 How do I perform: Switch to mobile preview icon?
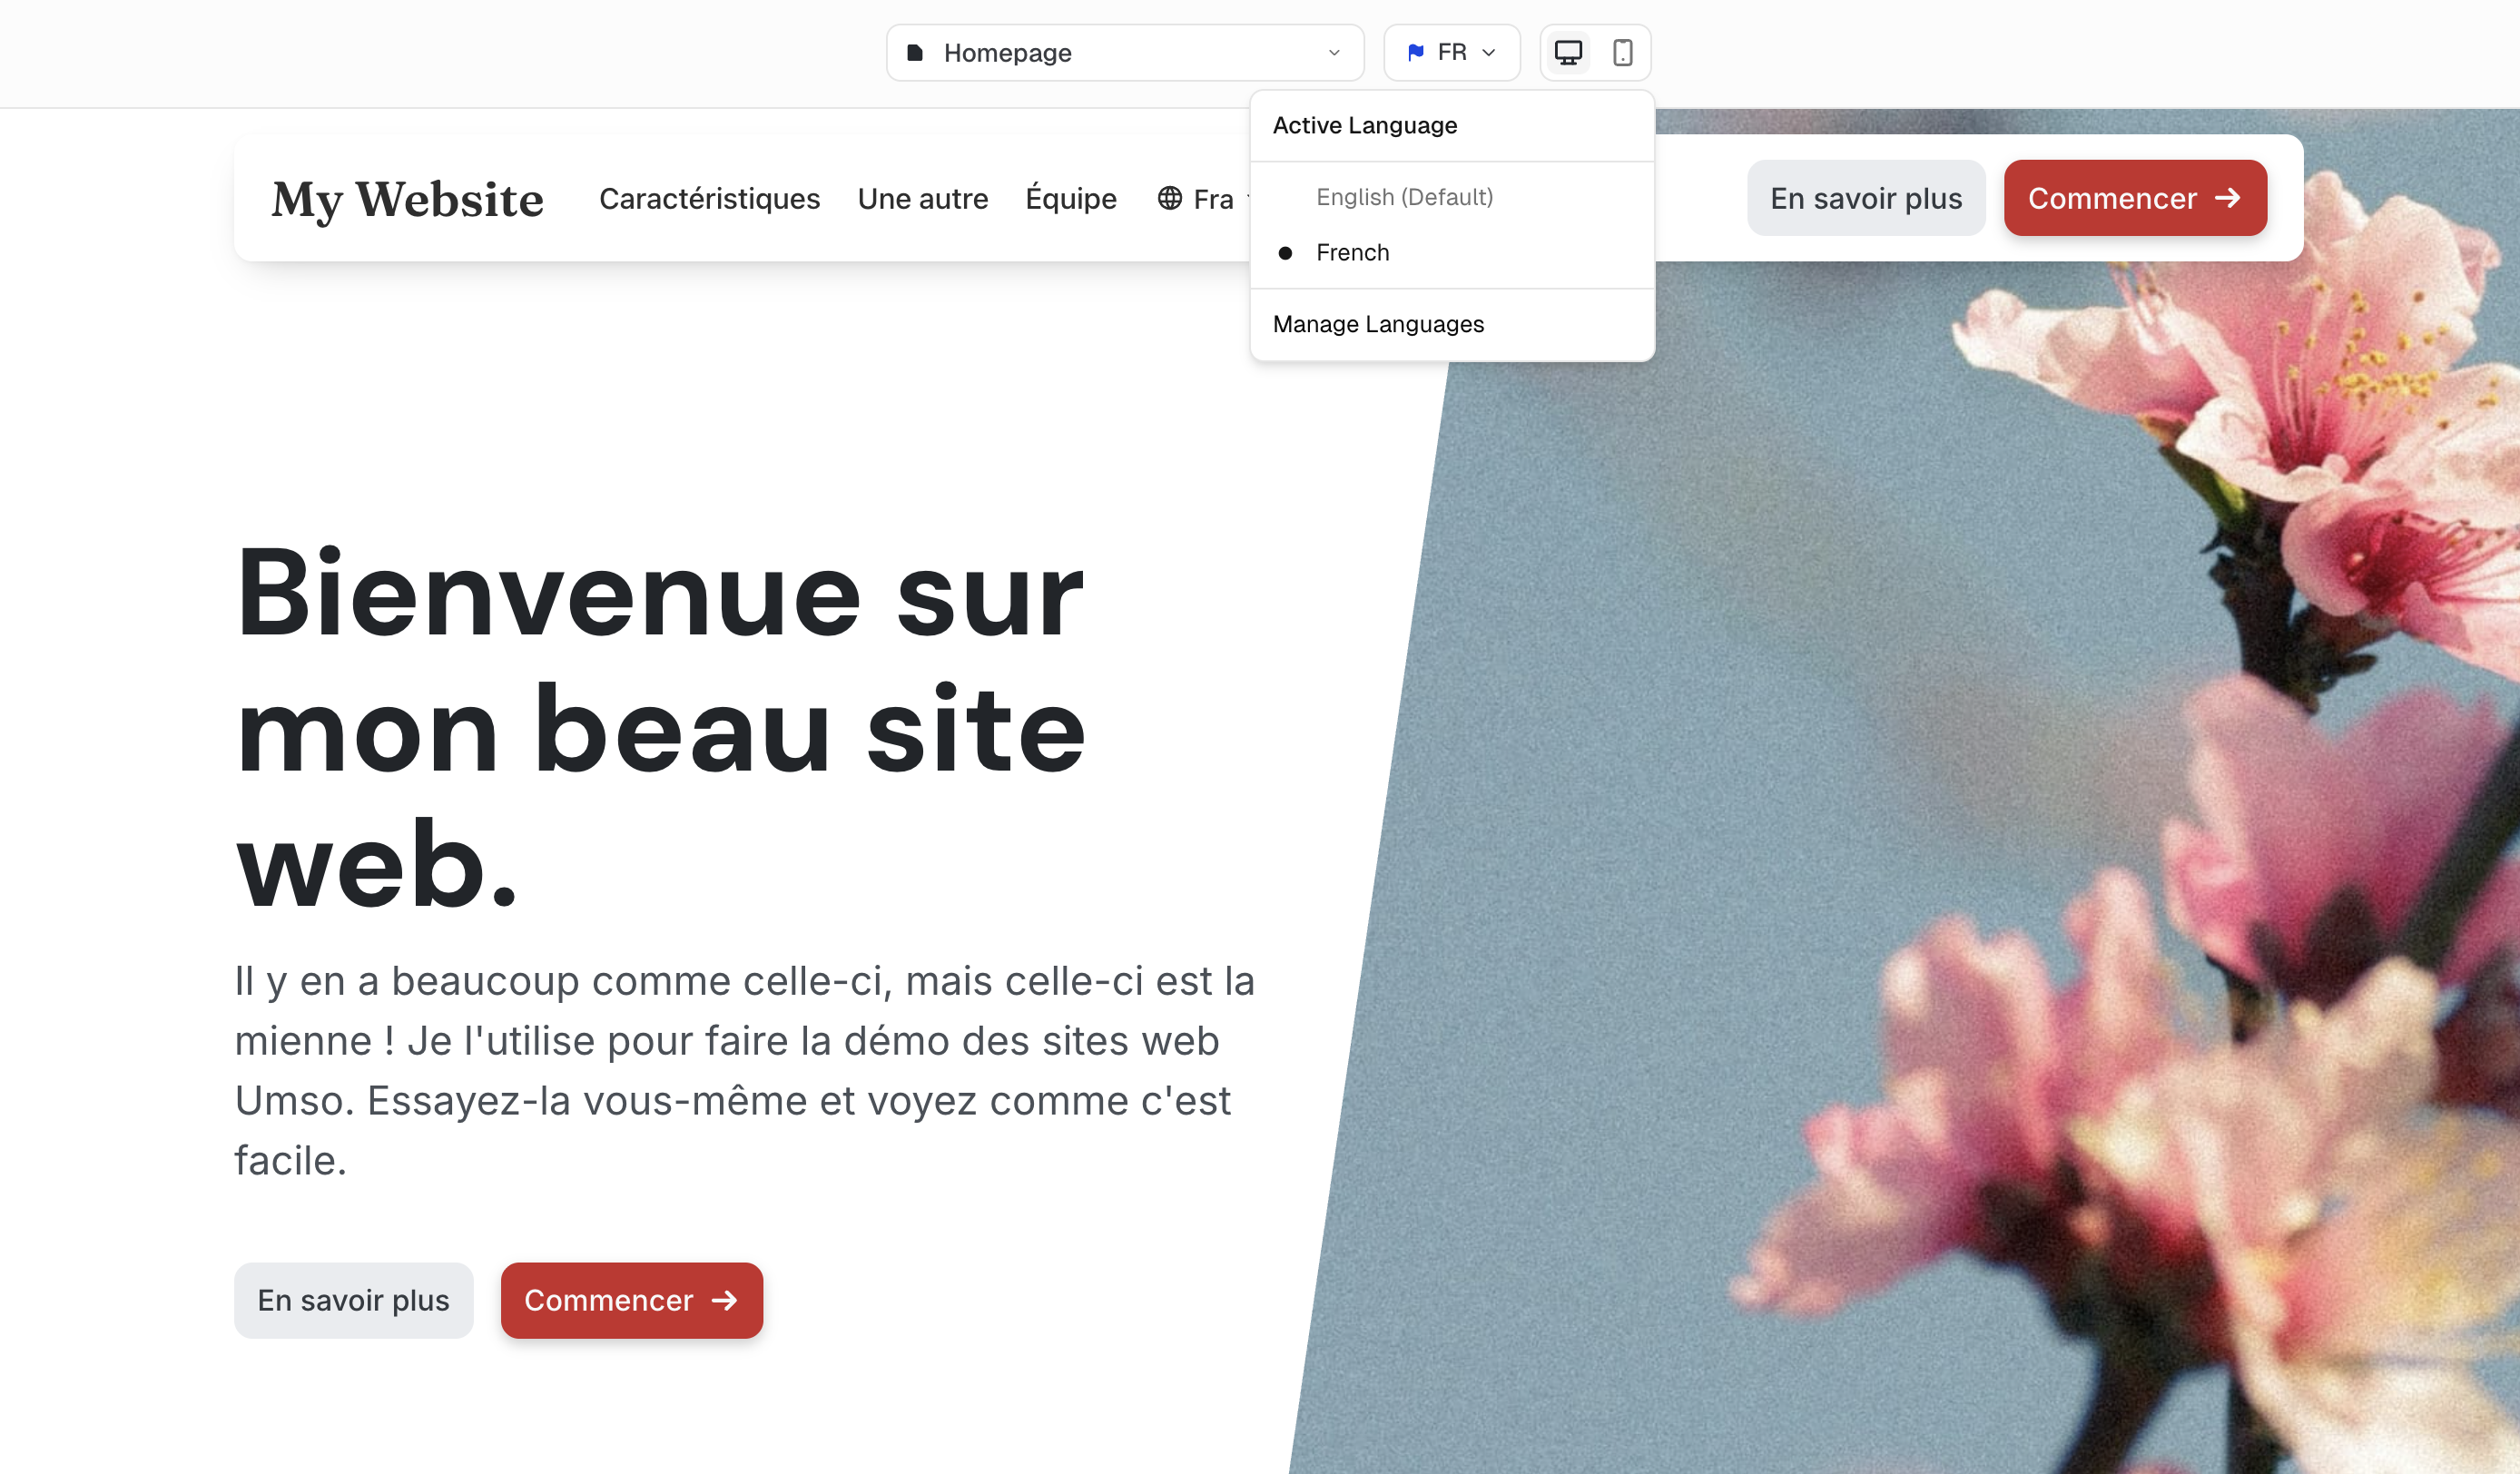[x=1622, y=52]
